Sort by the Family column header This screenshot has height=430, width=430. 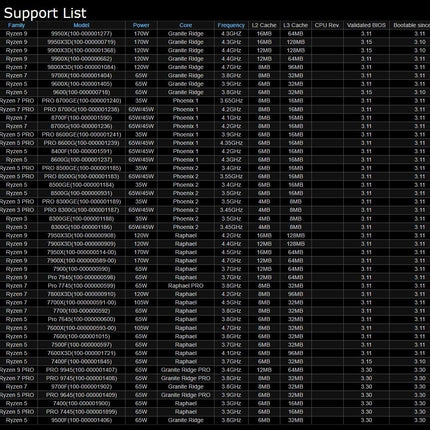(16, 25)
